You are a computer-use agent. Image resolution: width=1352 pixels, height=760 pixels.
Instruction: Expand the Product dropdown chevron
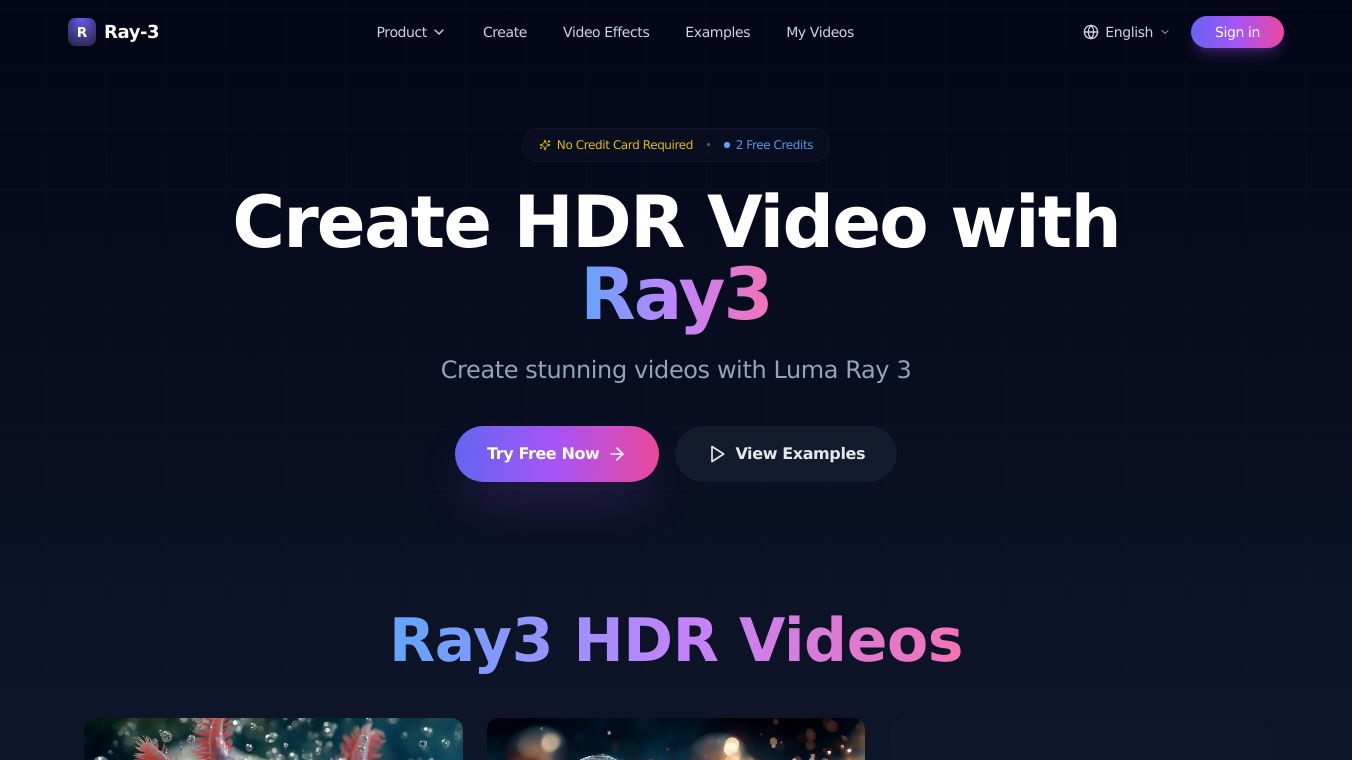439,32
